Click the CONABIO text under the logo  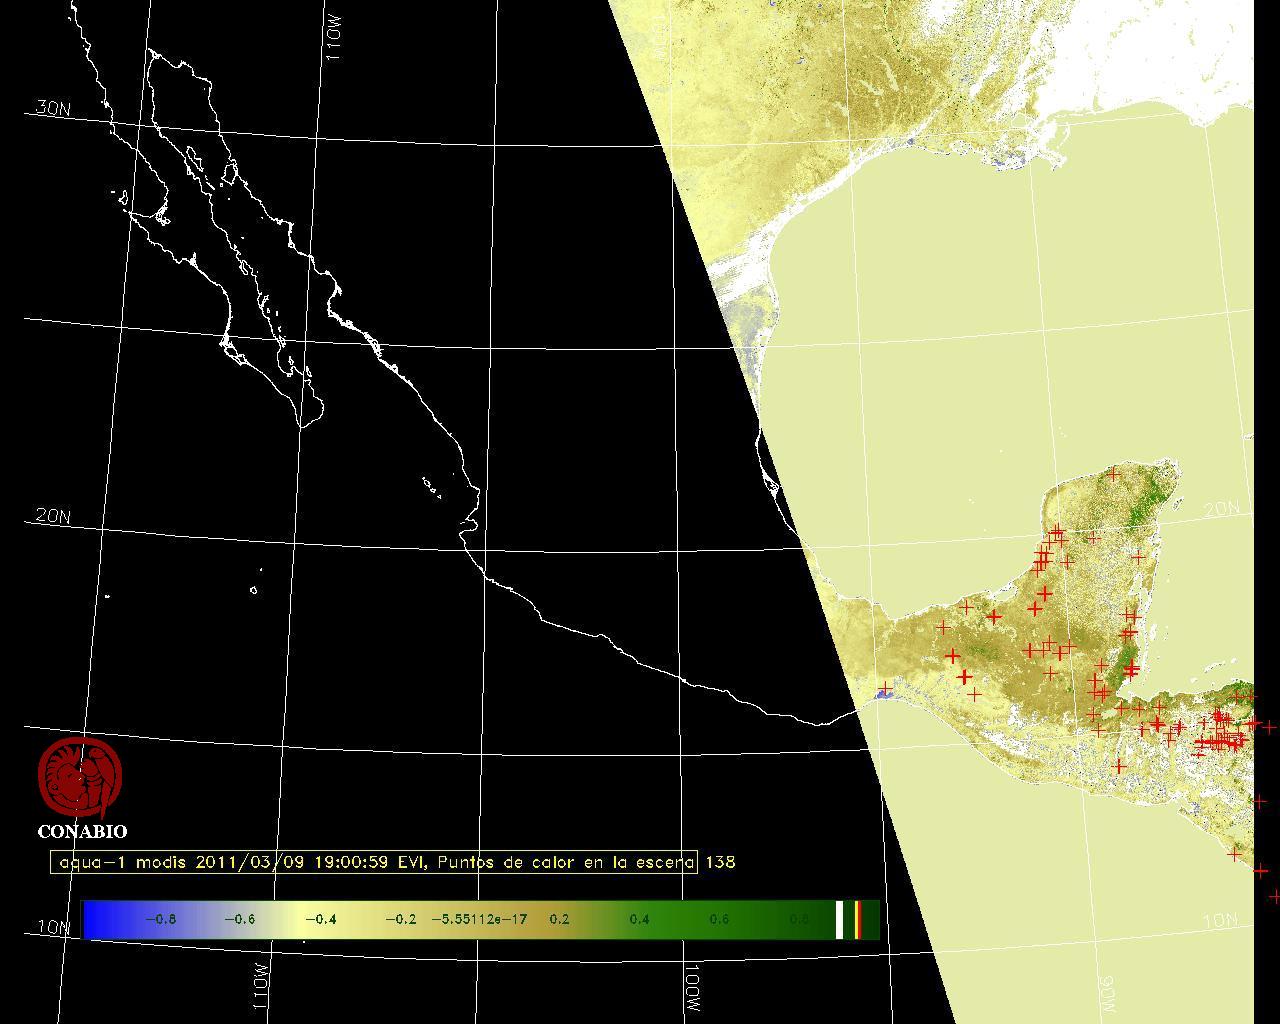82,831
